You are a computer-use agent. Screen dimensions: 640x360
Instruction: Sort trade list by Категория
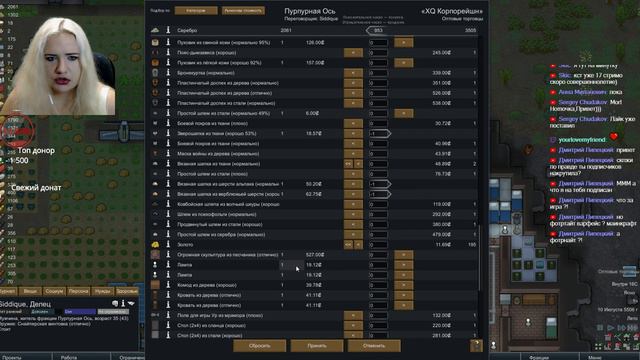tap(196, 11)
